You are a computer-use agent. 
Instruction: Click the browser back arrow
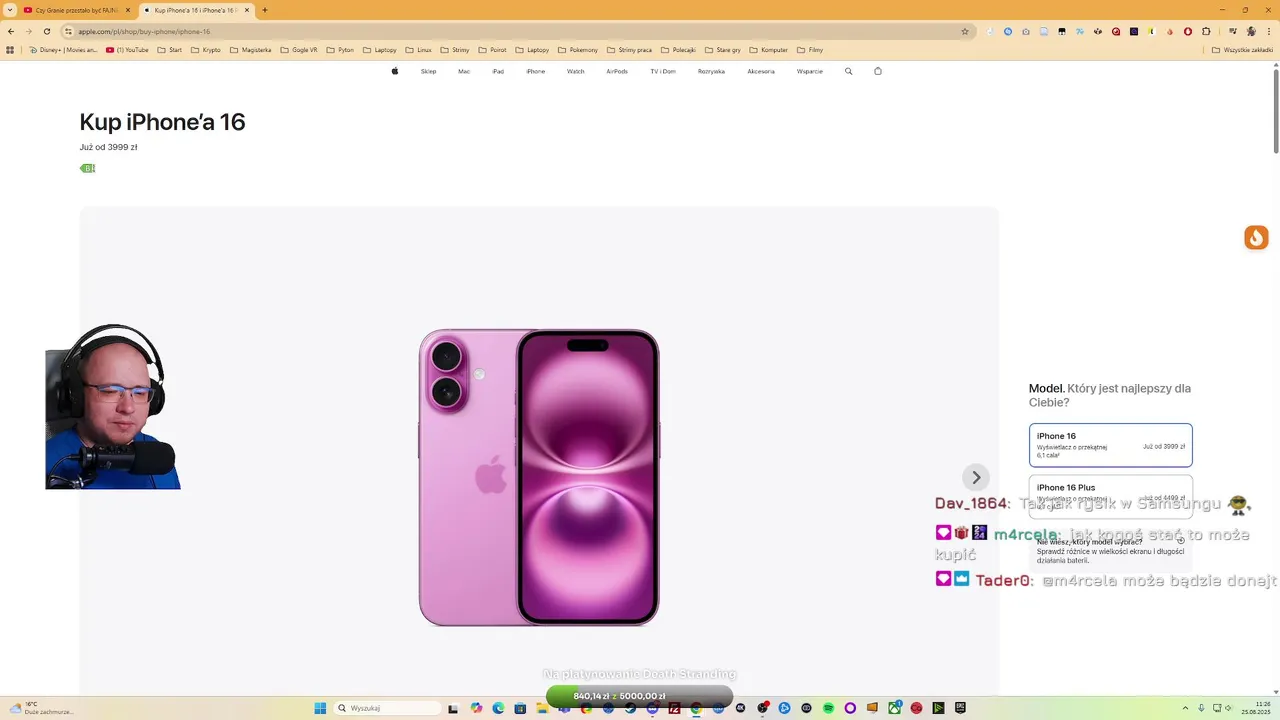pos(11,31)
